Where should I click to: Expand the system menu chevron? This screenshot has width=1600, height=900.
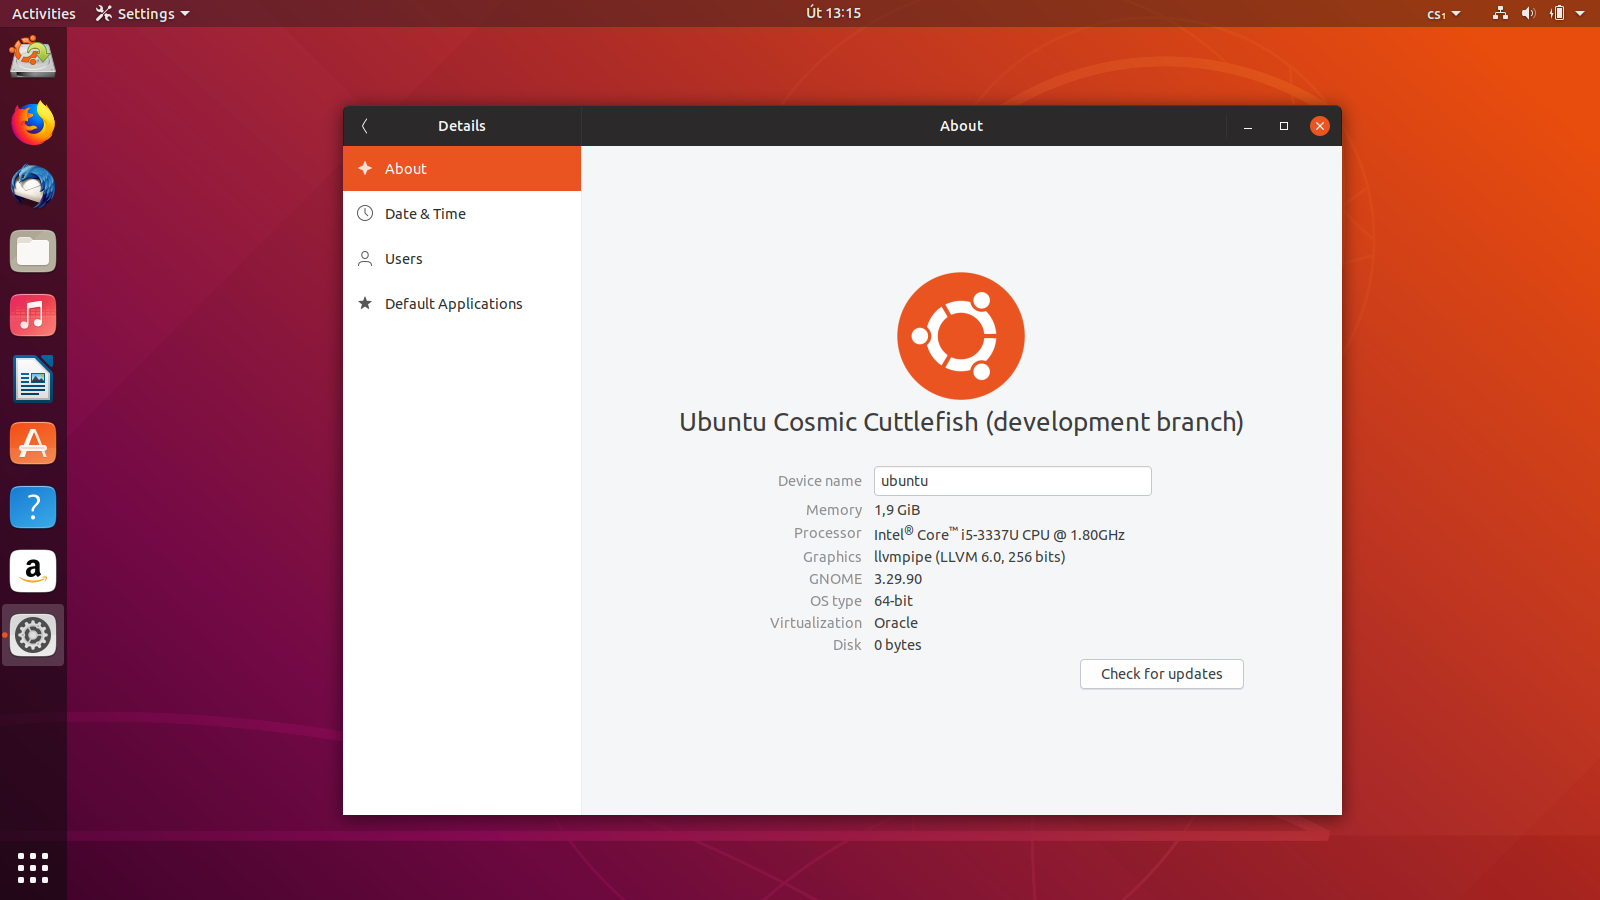[x=1581, y=13]
